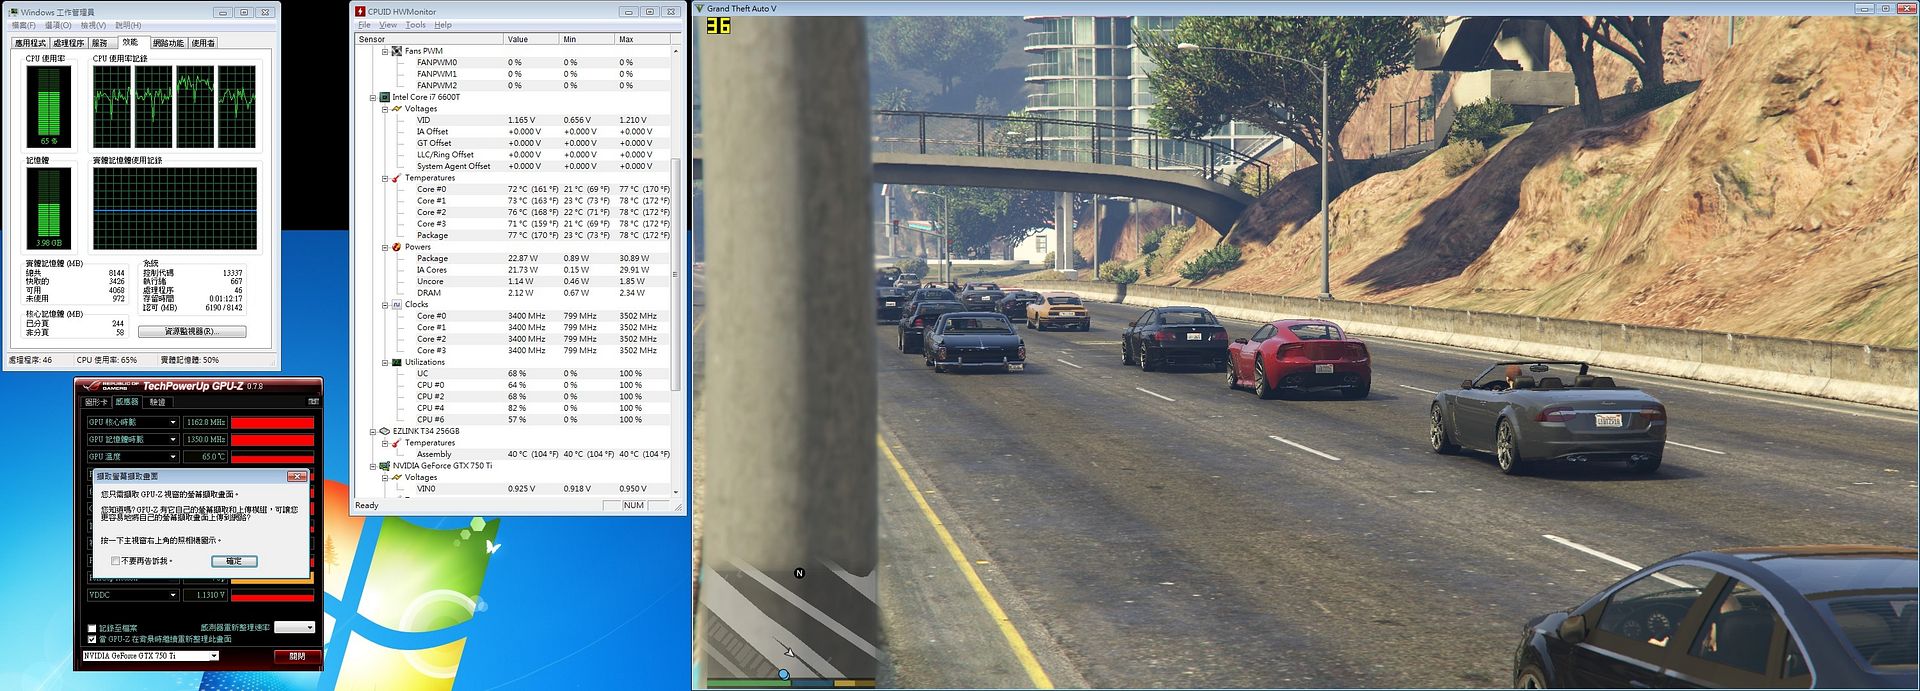Switch to the 使用者 tab in Task Manager
This screenshot has width=1920, height=691.
[203, 43]
